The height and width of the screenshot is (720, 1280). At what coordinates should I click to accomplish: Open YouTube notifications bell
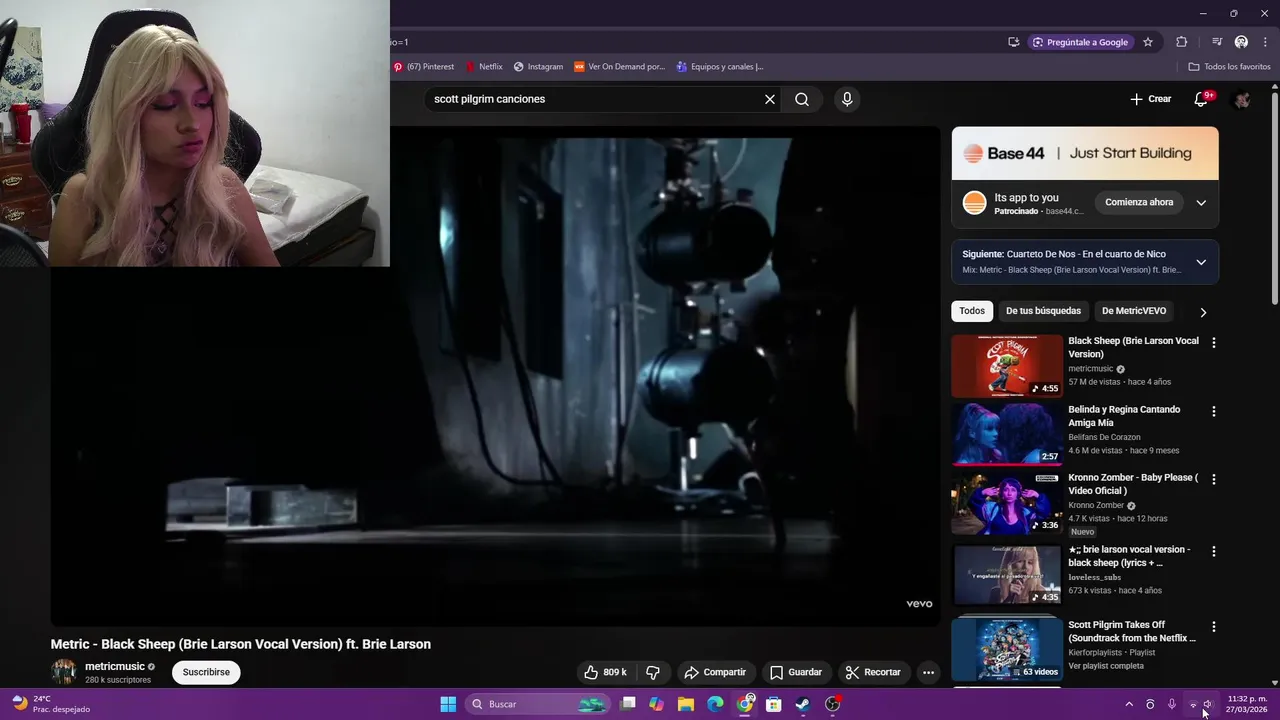coord(1202,99)
